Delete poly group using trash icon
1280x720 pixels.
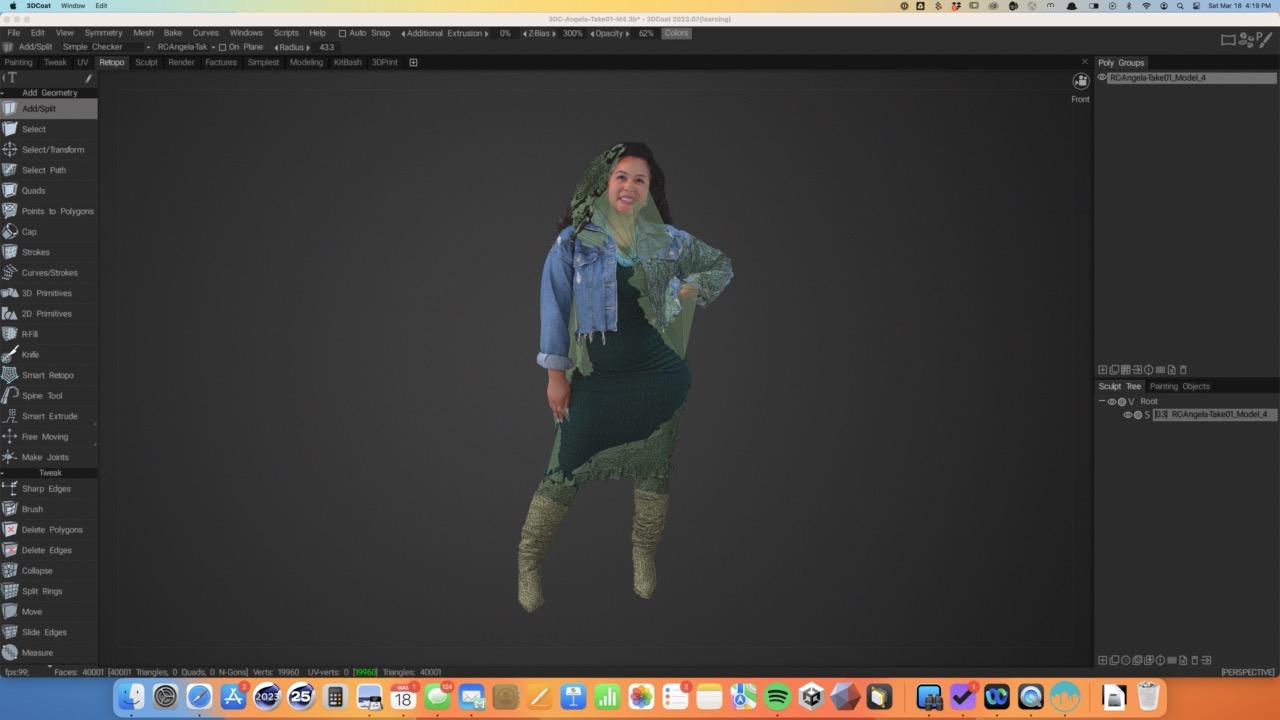[1183, 370]
